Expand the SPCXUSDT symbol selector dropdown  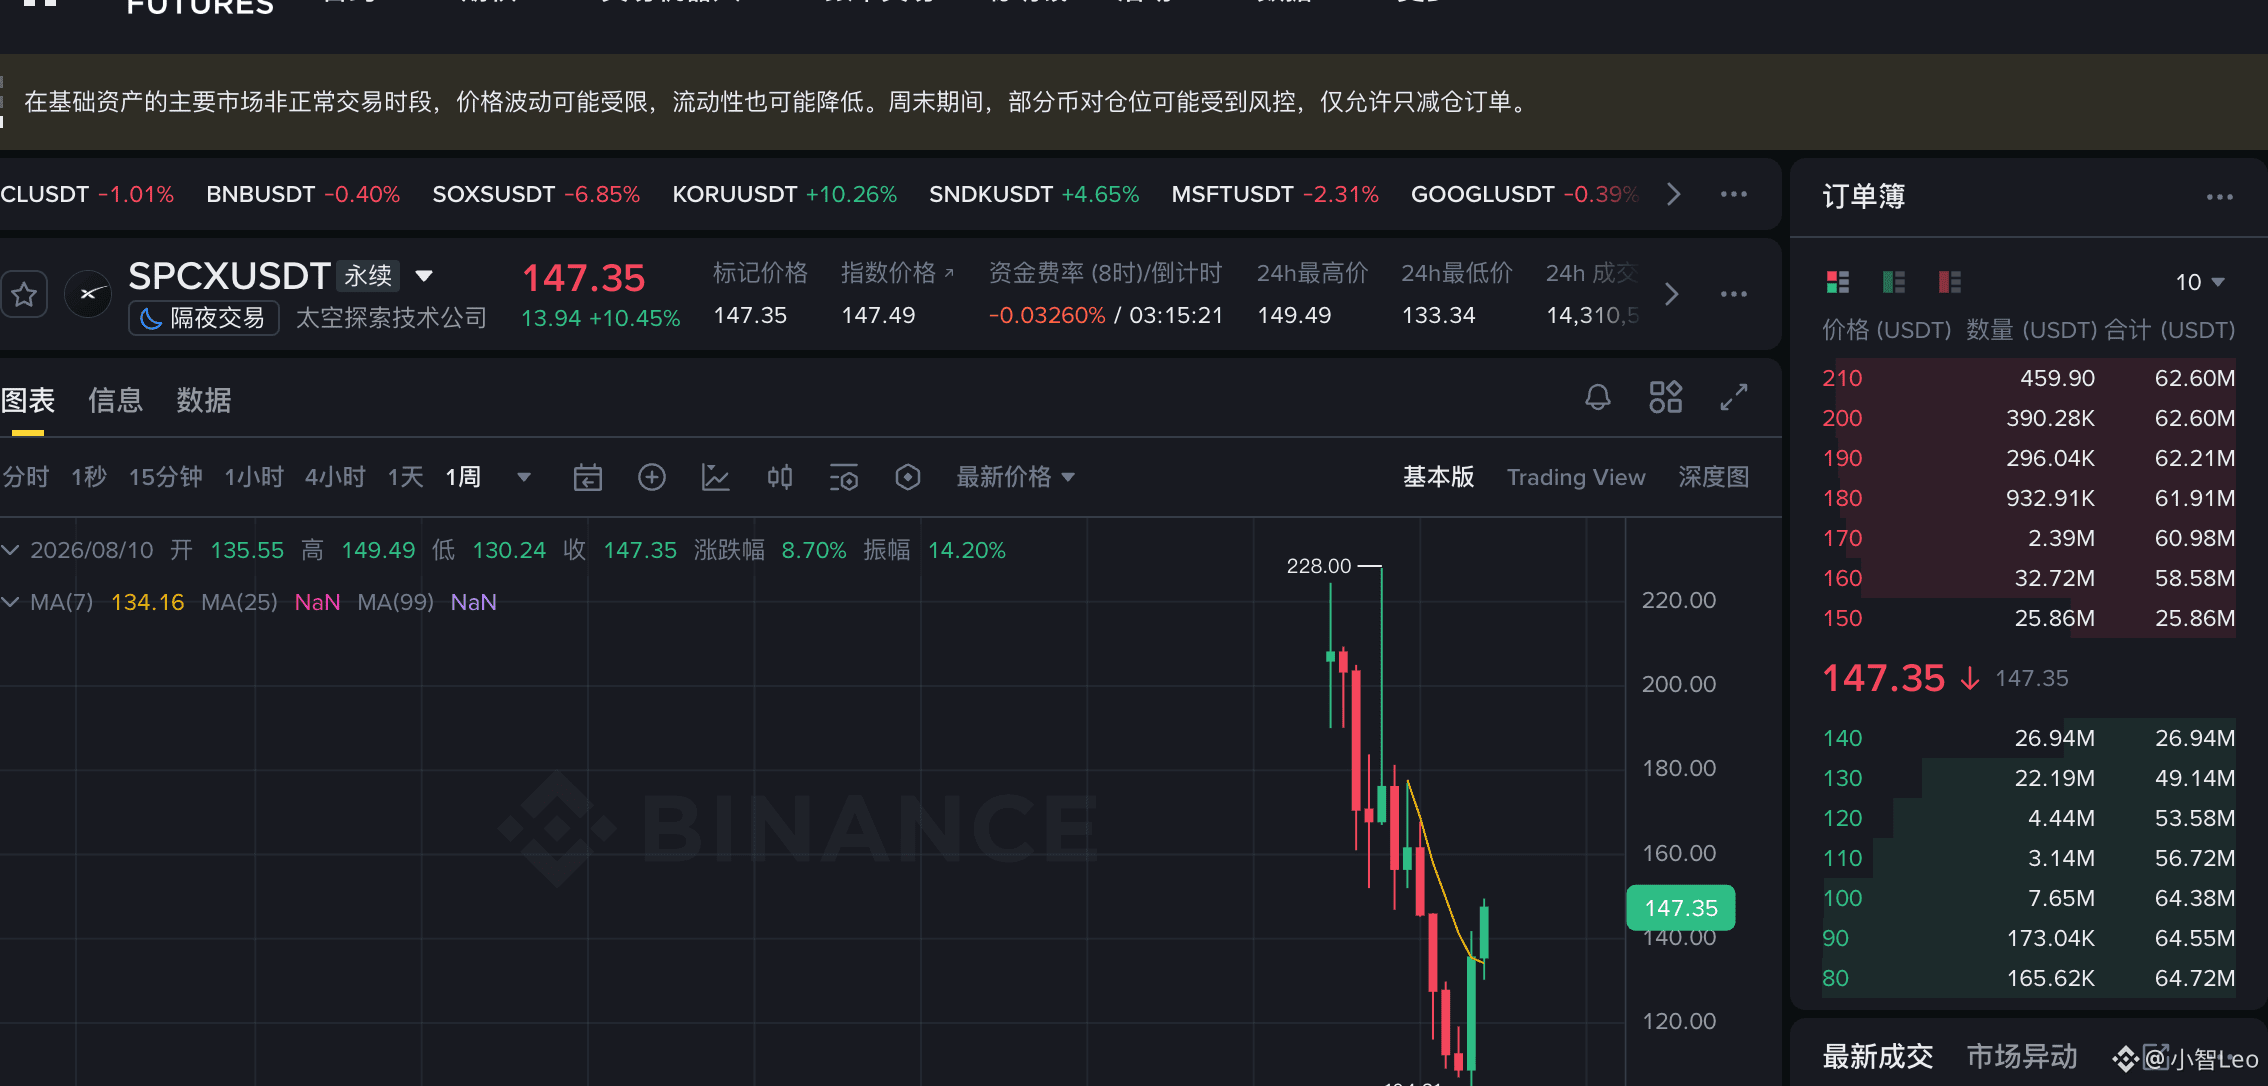pos(424,276)
